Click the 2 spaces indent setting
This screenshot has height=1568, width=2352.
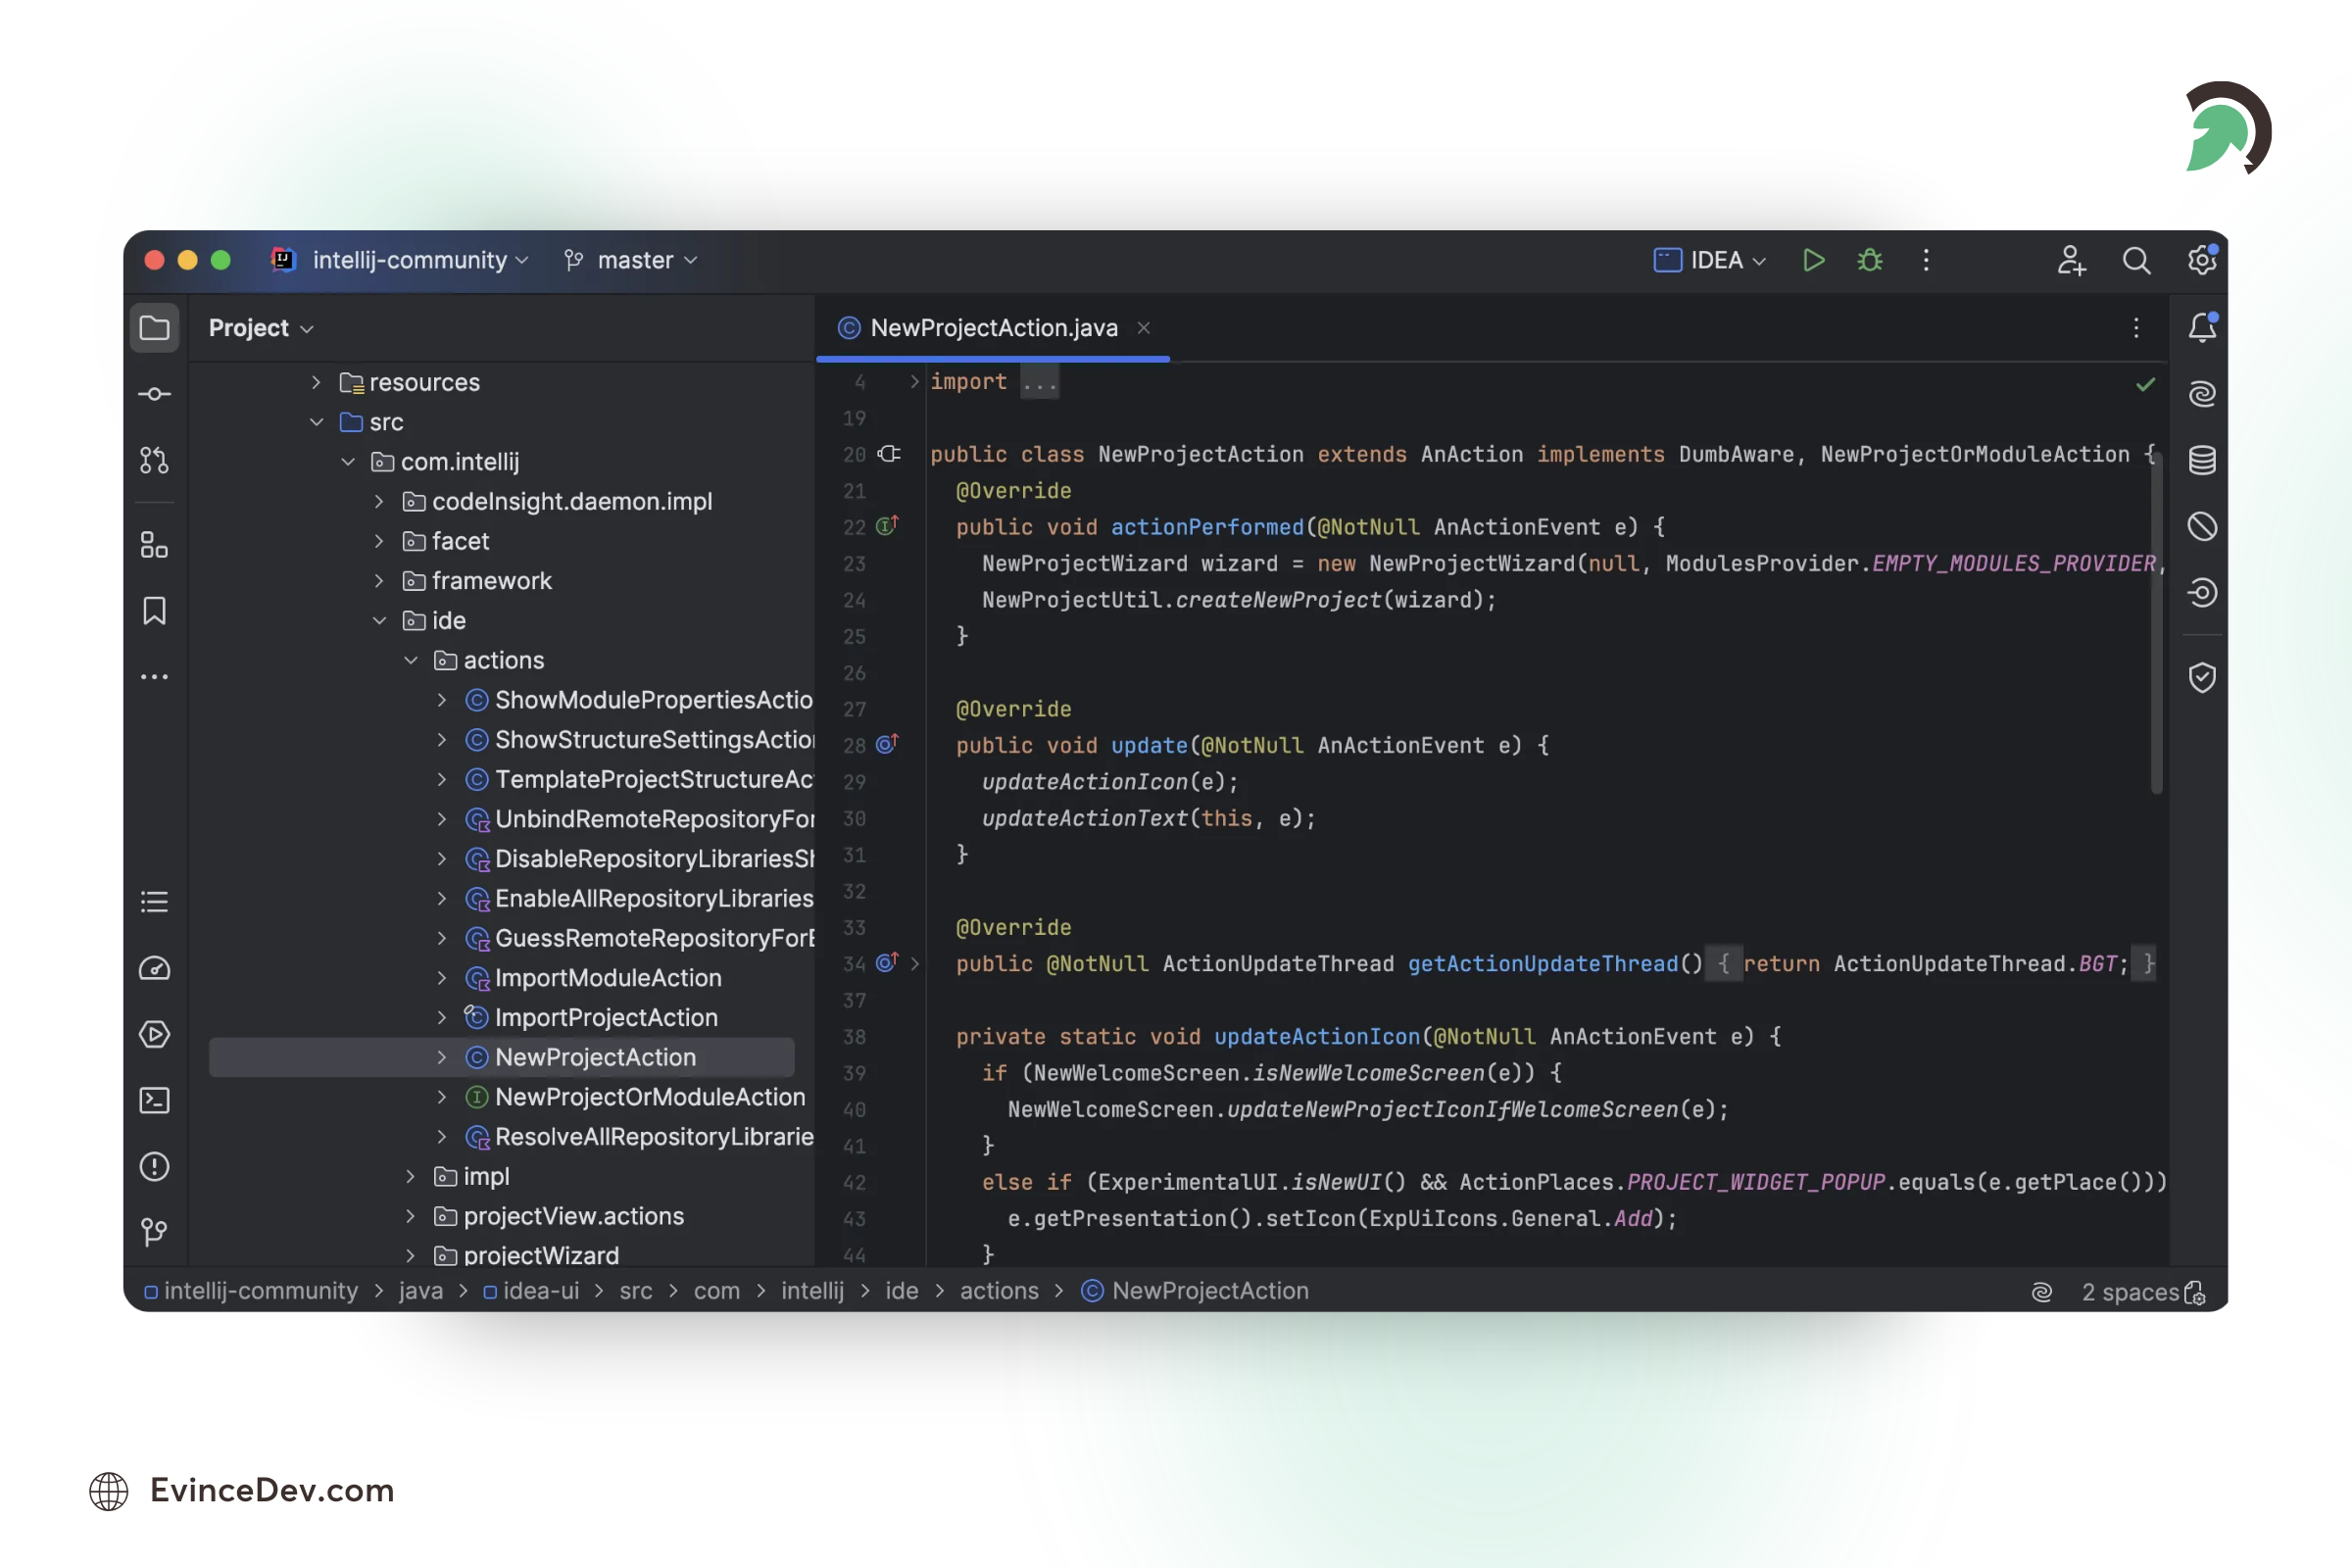coord(2130,1292)
